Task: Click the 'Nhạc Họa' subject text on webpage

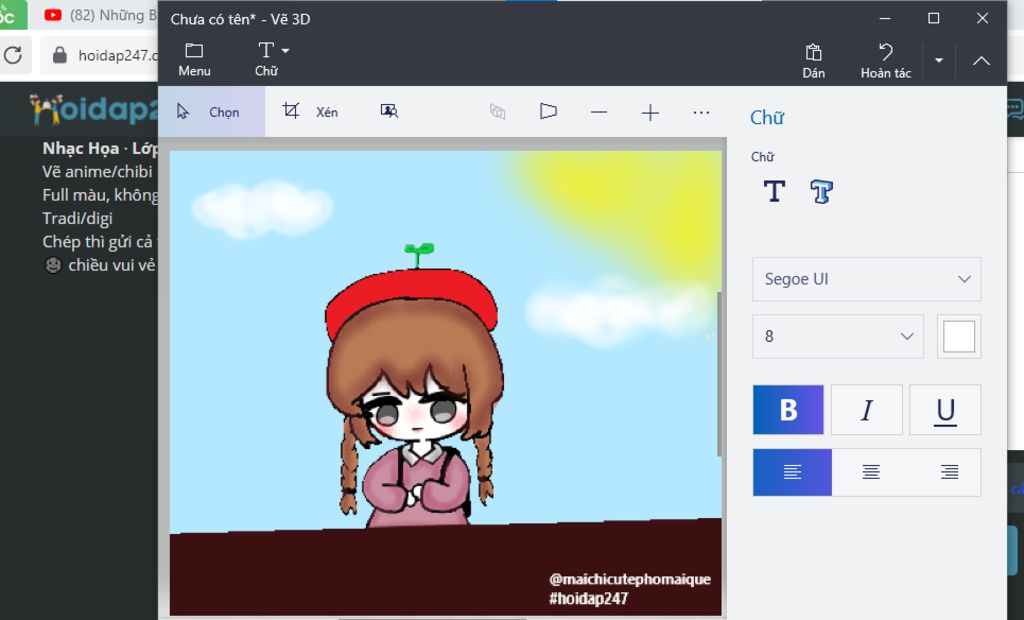Action: point(80,148)
